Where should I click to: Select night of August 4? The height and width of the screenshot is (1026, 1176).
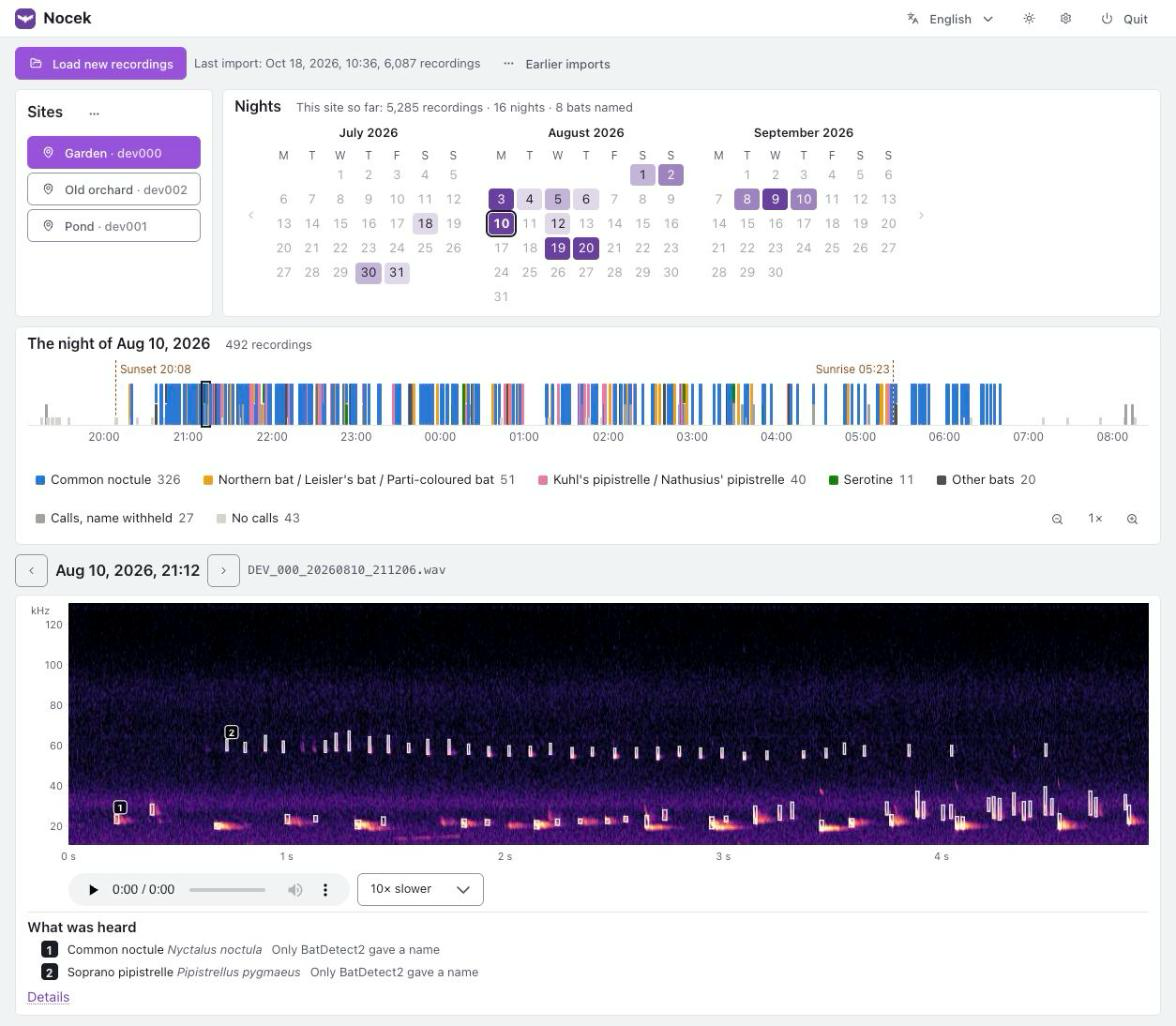(x=530, y=199)
